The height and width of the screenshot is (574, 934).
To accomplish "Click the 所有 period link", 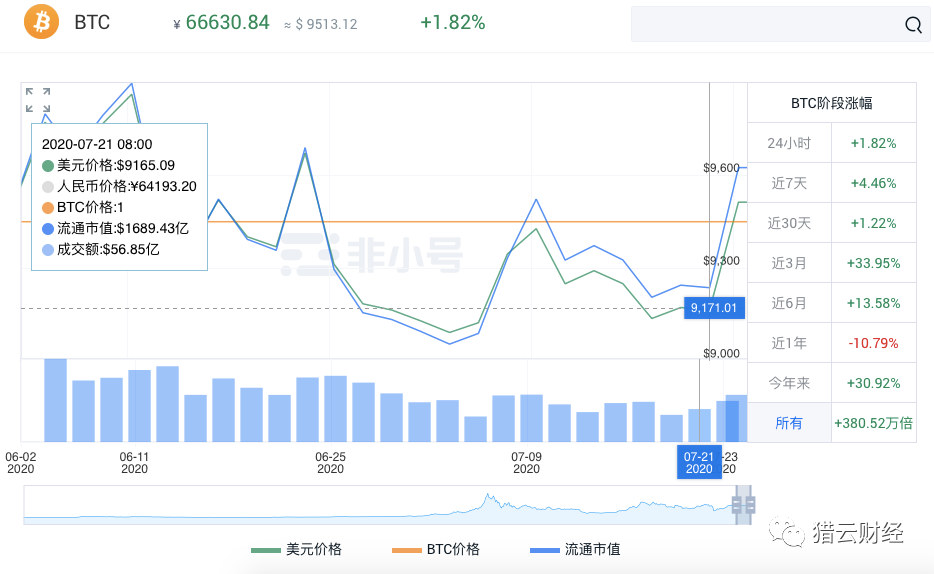I will coord(789,423).
